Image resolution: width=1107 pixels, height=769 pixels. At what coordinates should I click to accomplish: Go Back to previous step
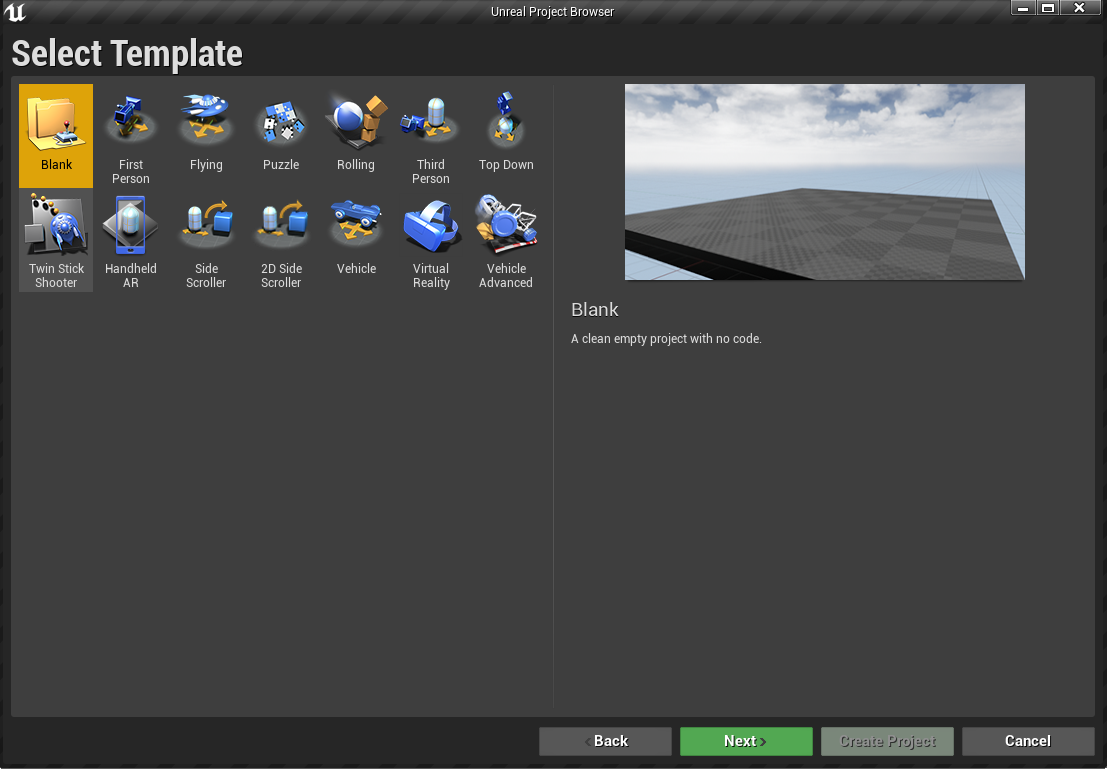605,741
